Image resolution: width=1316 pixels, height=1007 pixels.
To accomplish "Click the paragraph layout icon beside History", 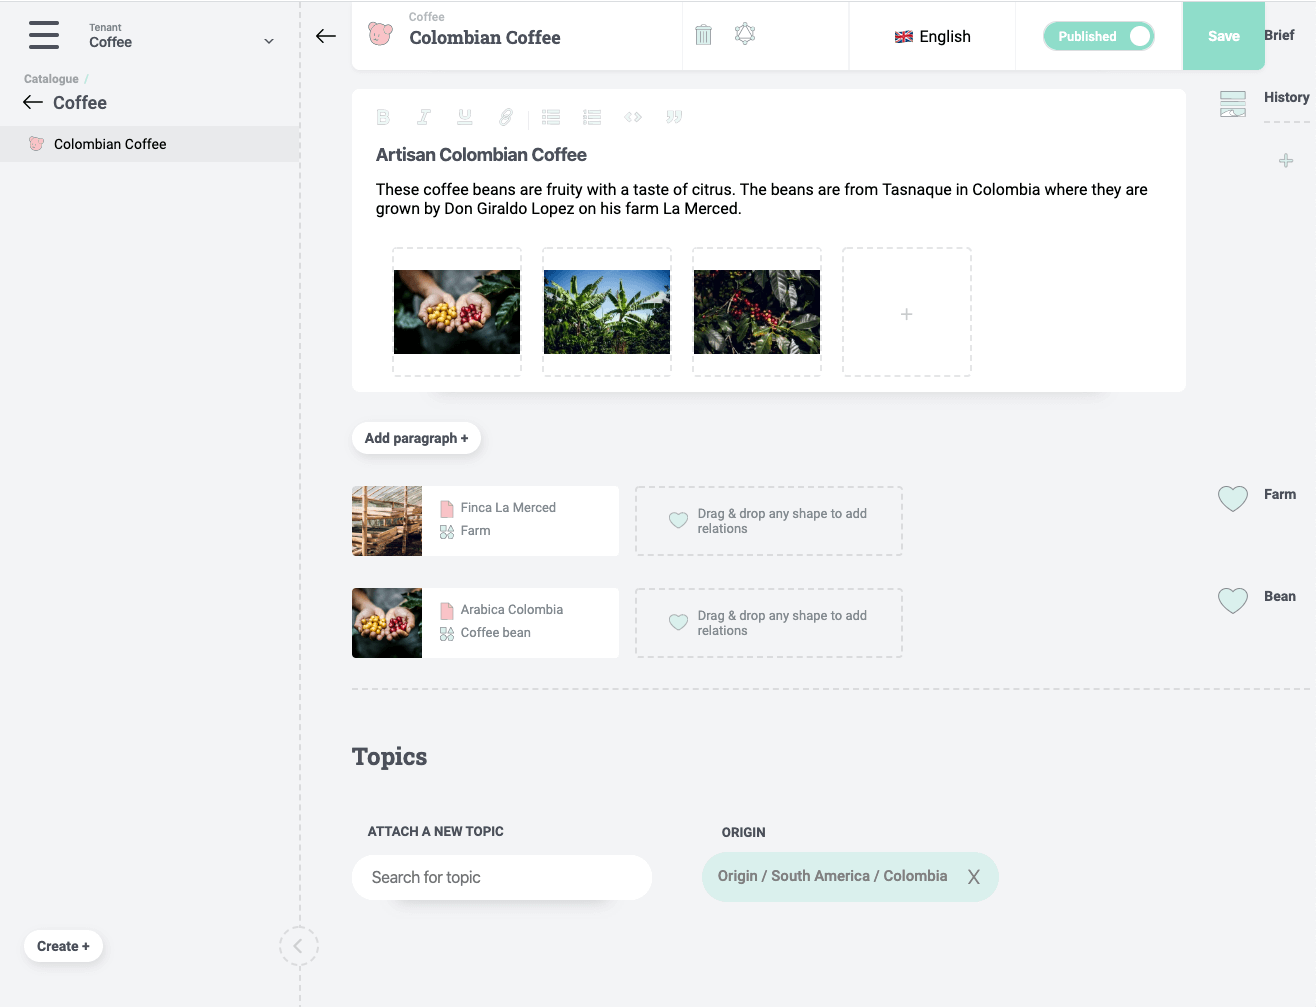I will [x=1233, y=104].
